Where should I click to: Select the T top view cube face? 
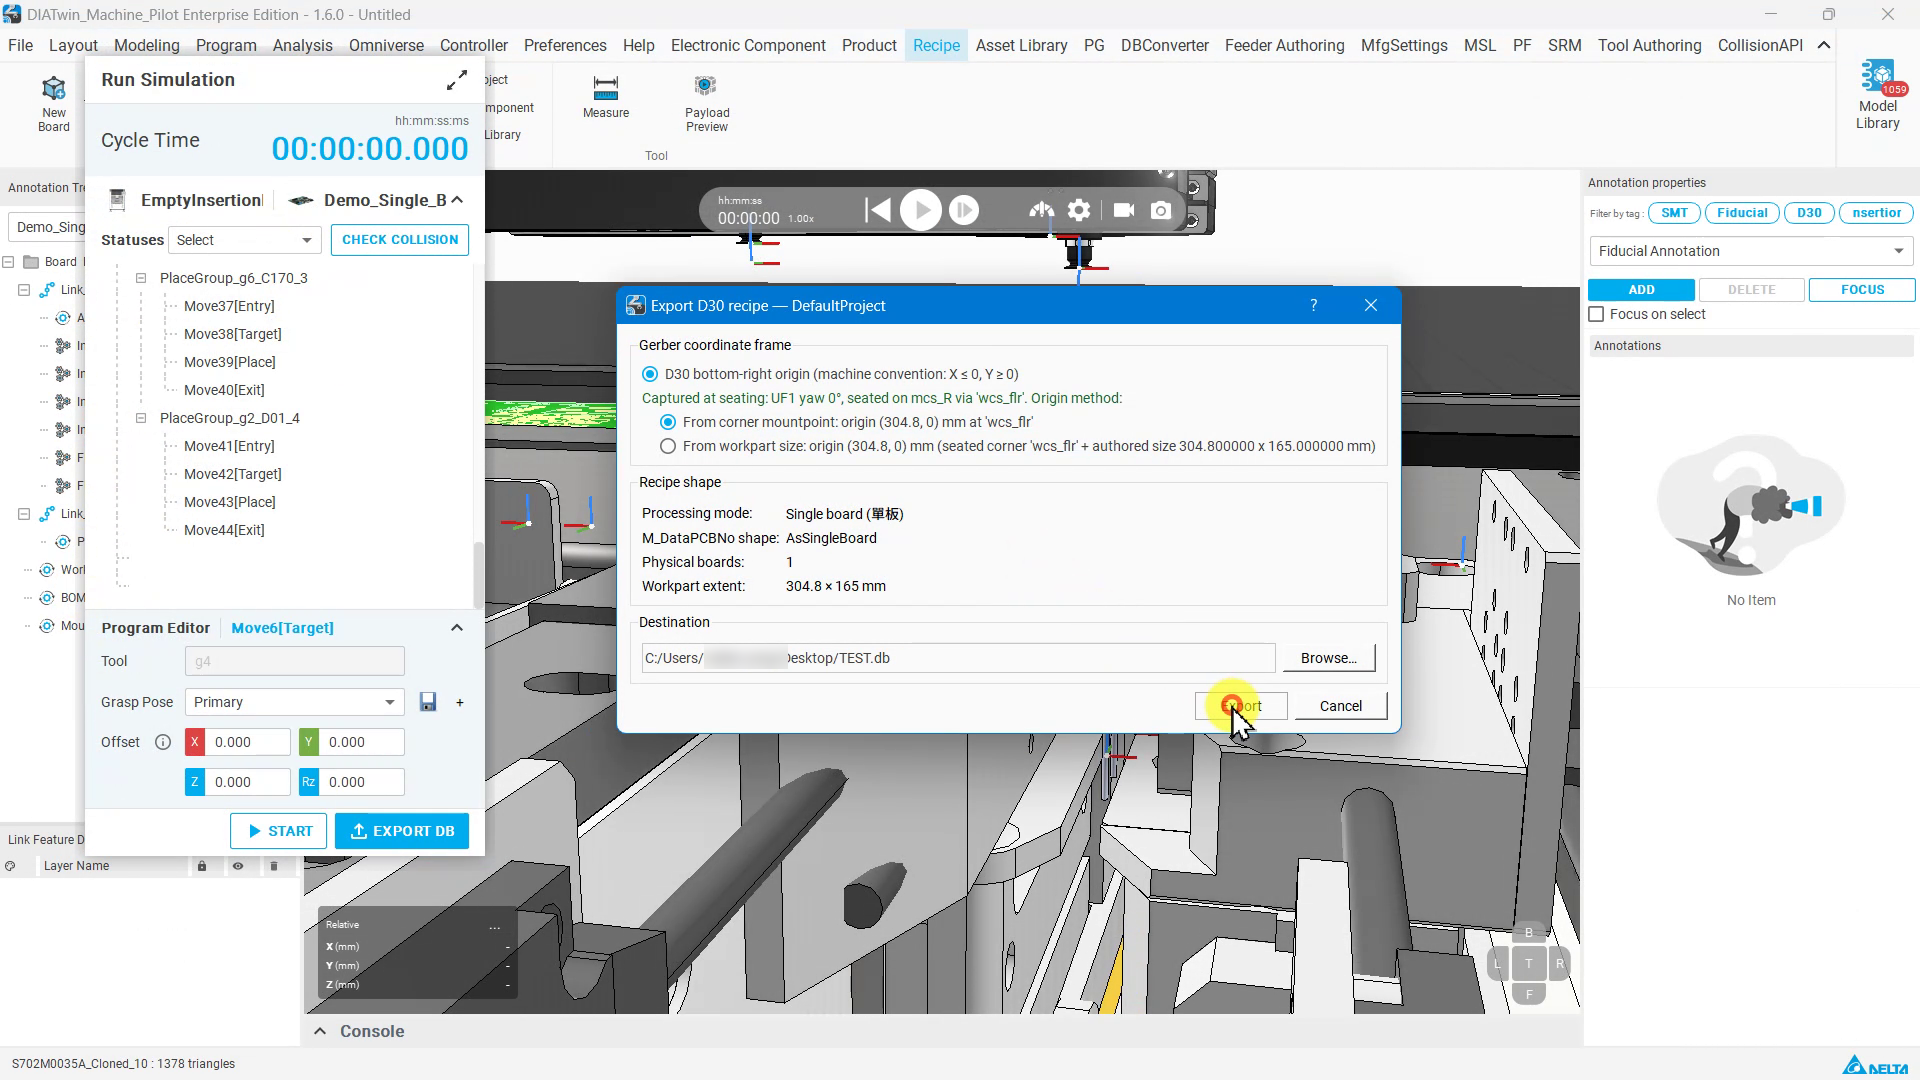[1528, 964]
